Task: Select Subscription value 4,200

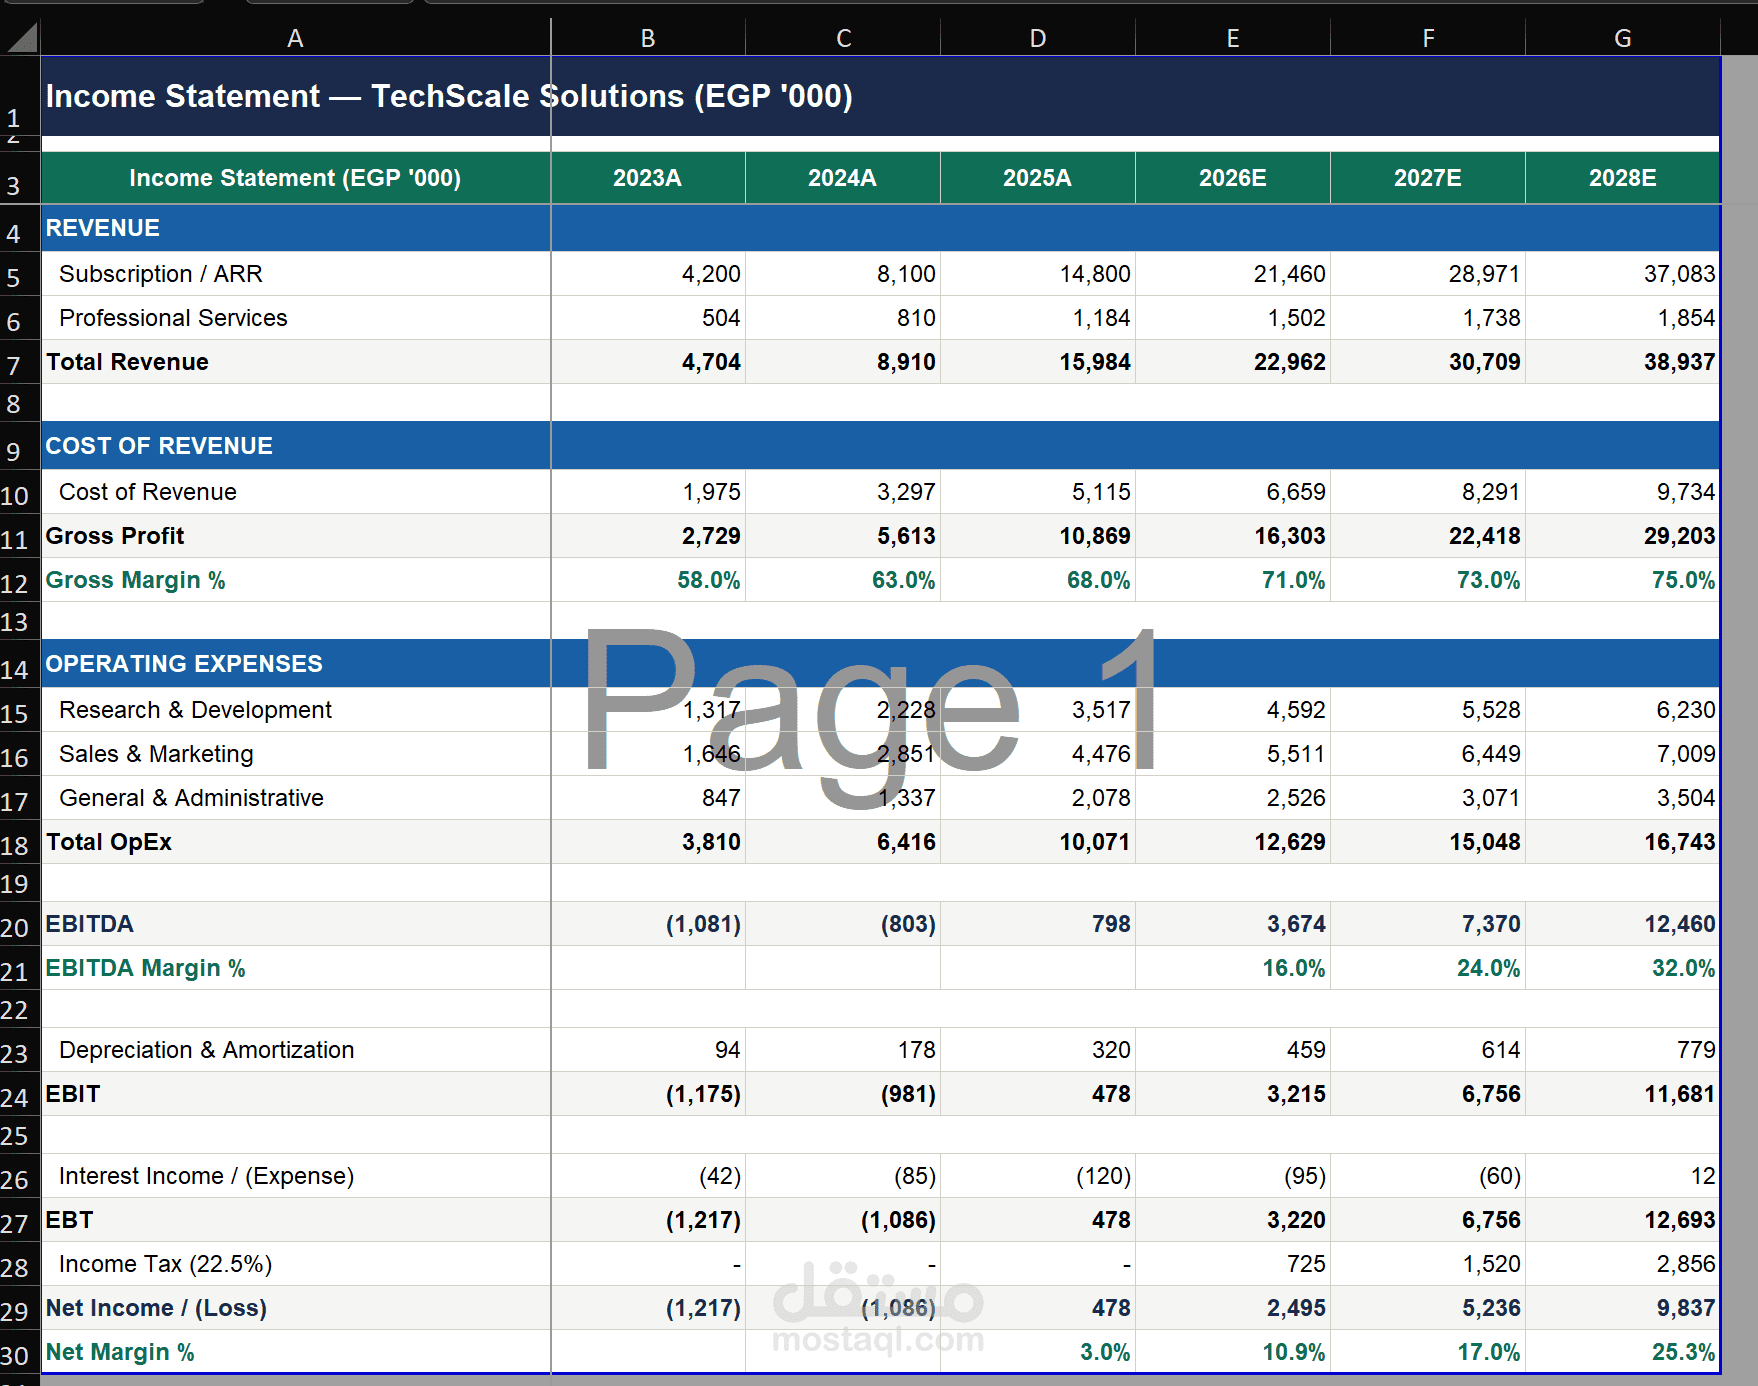Action: 648,274
